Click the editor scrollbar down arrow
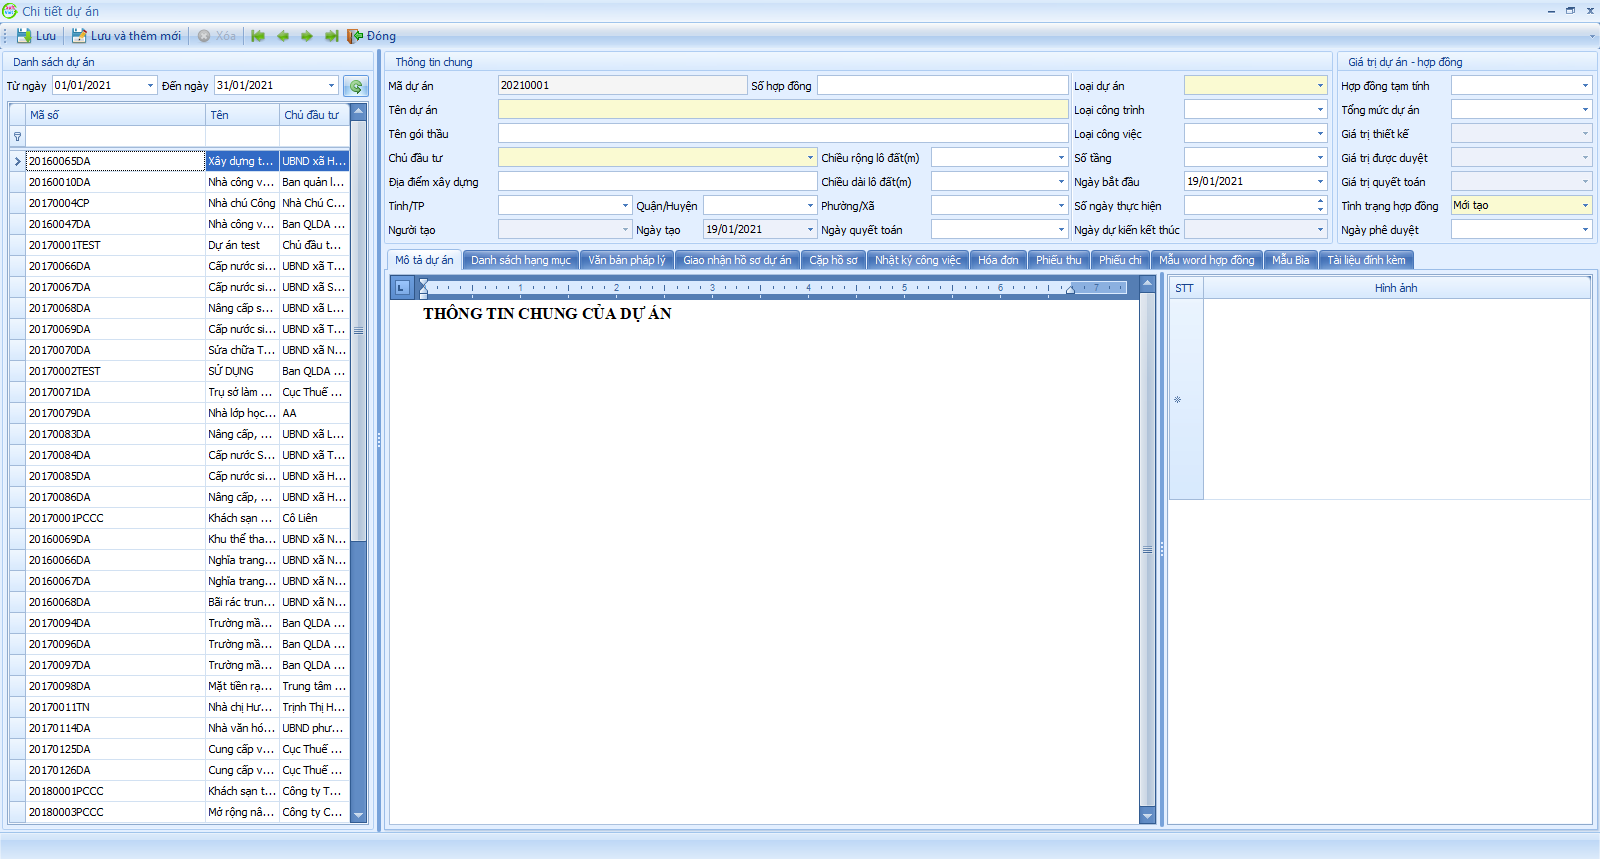The height and width of the screenshot is (859, 1600). [1147, 816]
